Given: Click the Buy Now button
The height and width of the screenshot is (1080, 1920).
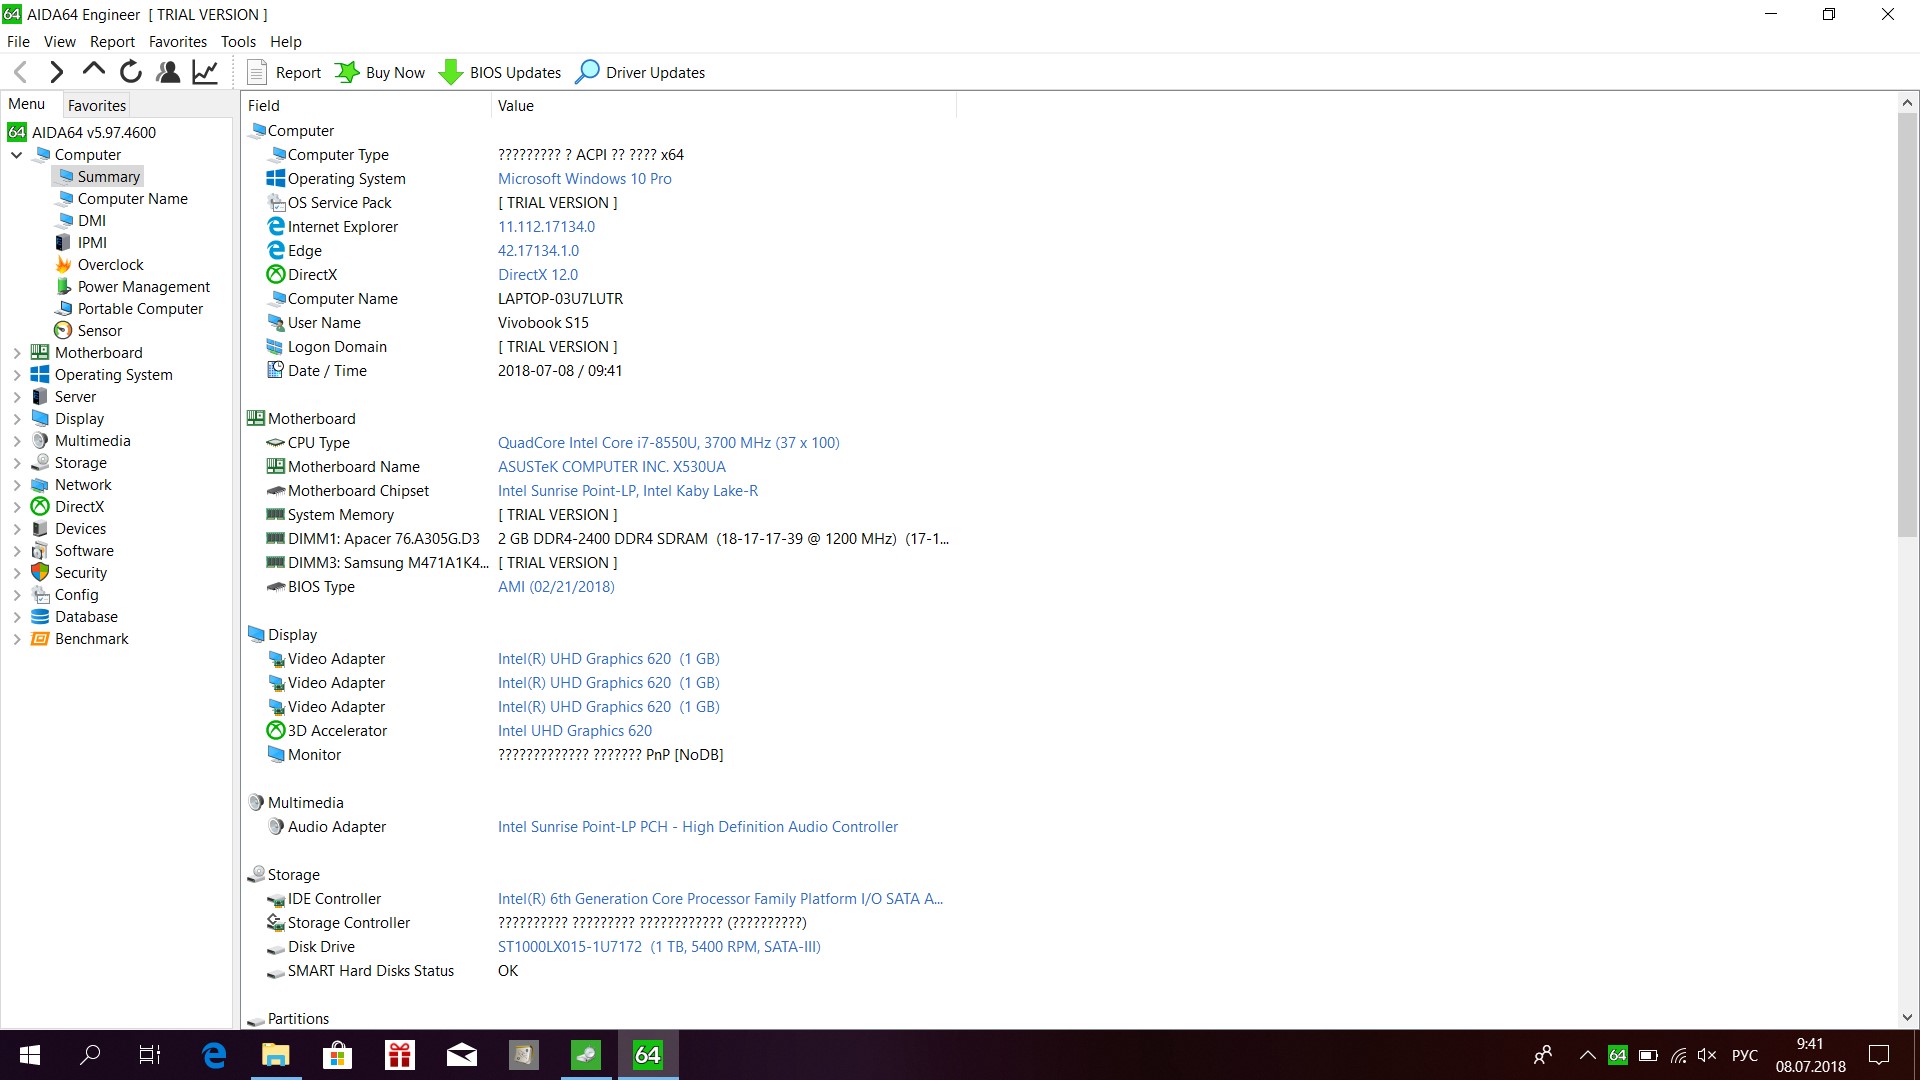Looking at the screenshot, I should 380,72.
